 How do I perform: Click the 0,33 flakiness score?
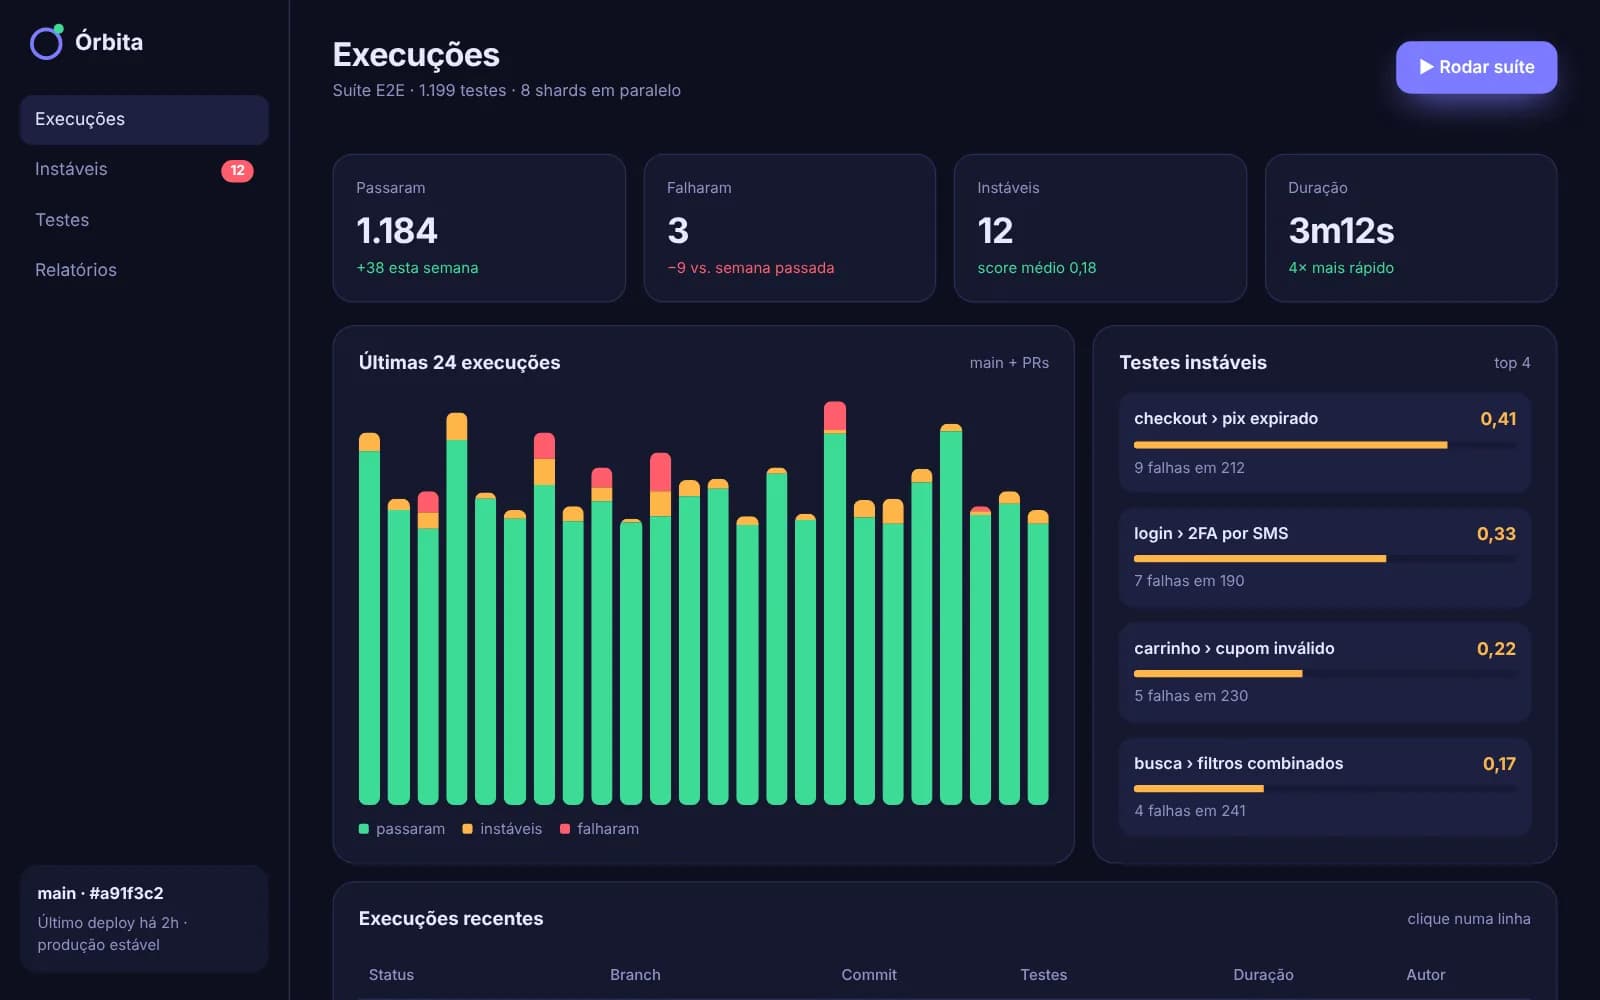pyautogui.click(x=1496, y=534)
